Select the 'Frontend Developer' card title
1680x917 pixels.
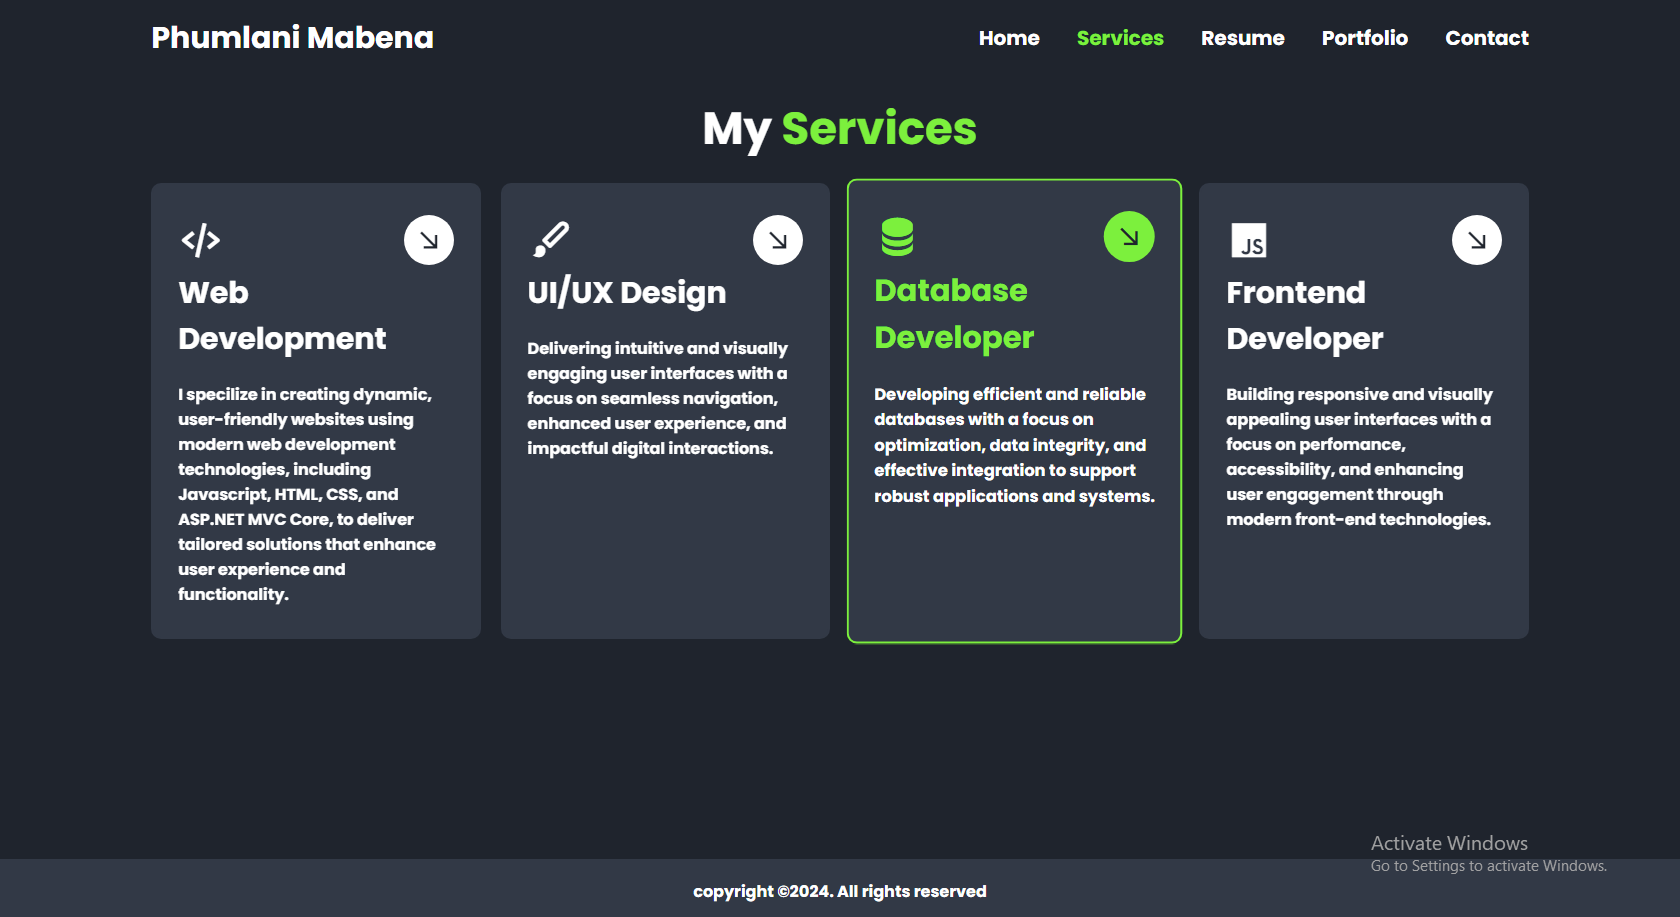coord(1305,316)
